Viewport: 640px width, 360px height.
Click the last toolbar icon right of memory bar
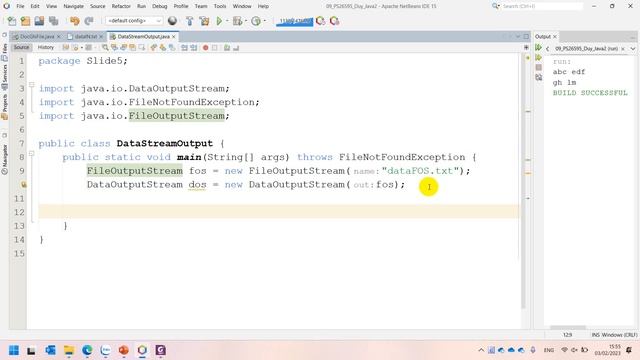pyautogui.click(x=335, y=21)
